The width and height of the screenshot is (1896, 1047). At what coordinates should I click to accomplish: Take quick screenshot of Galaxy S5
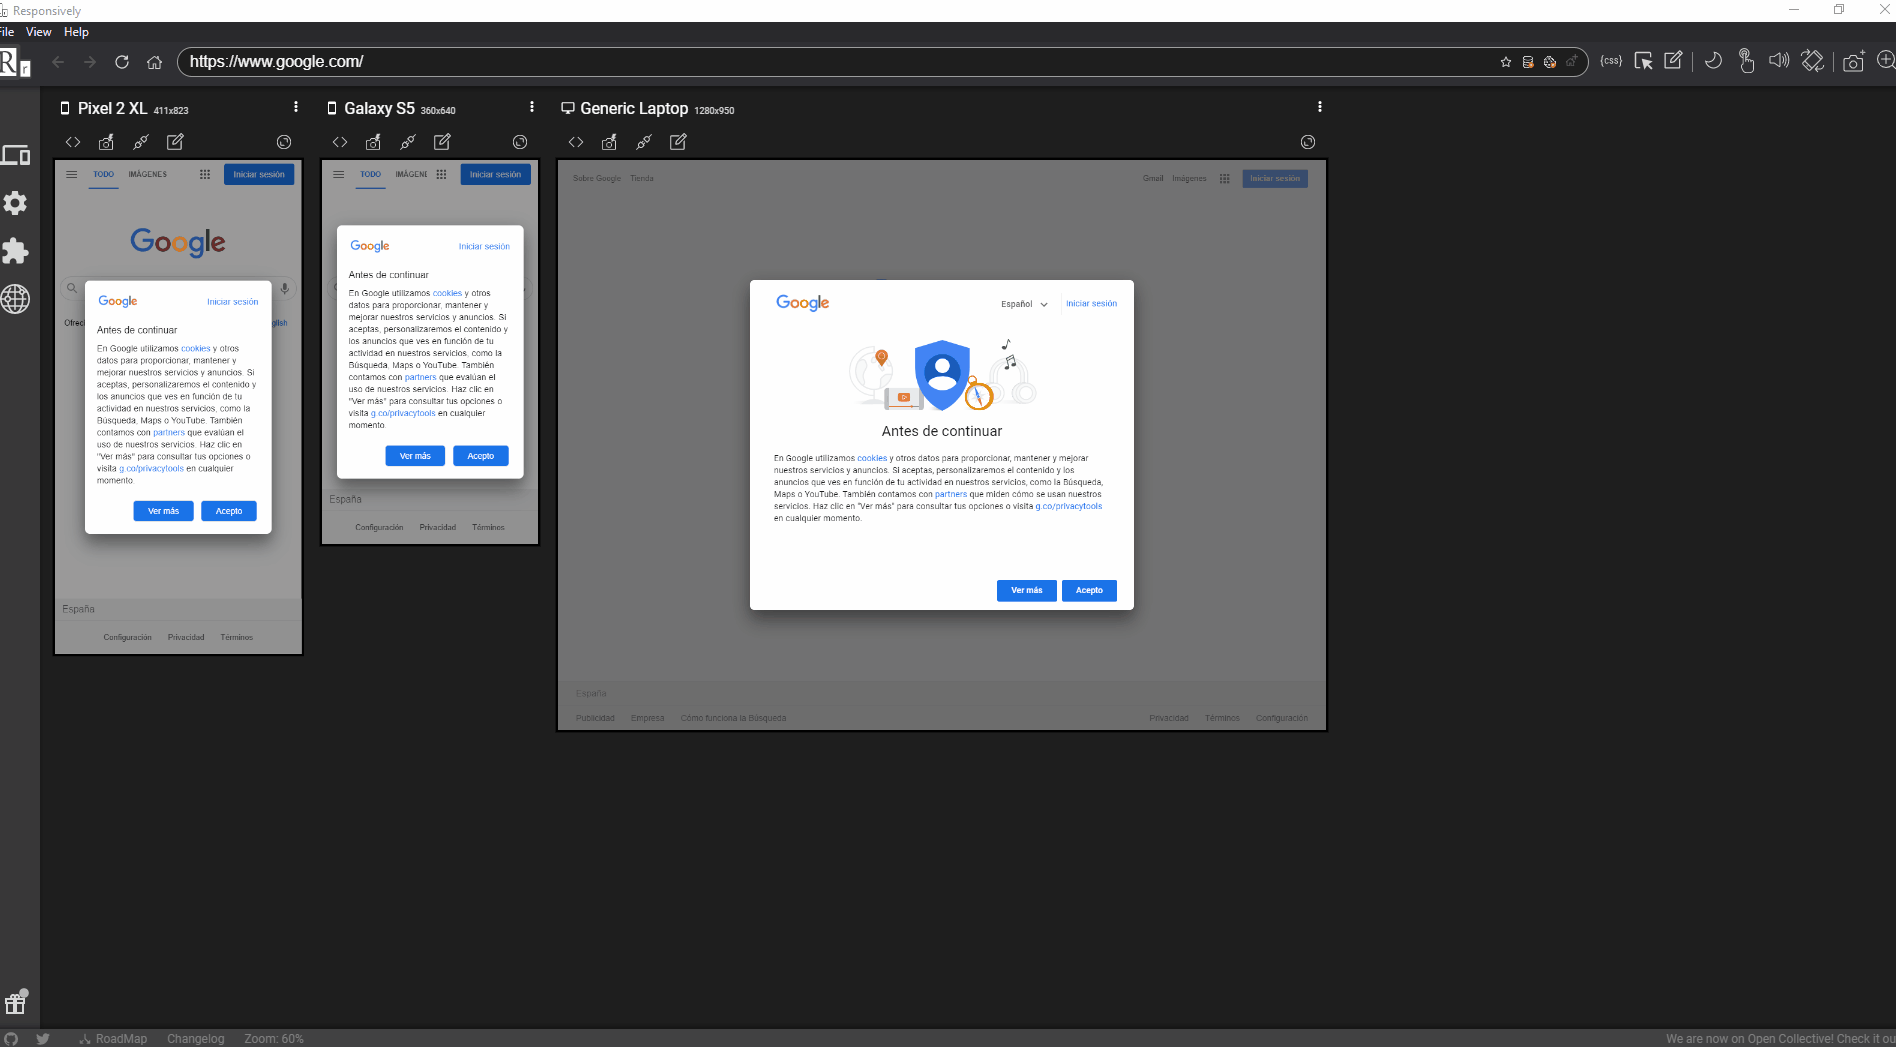point(373,142)
